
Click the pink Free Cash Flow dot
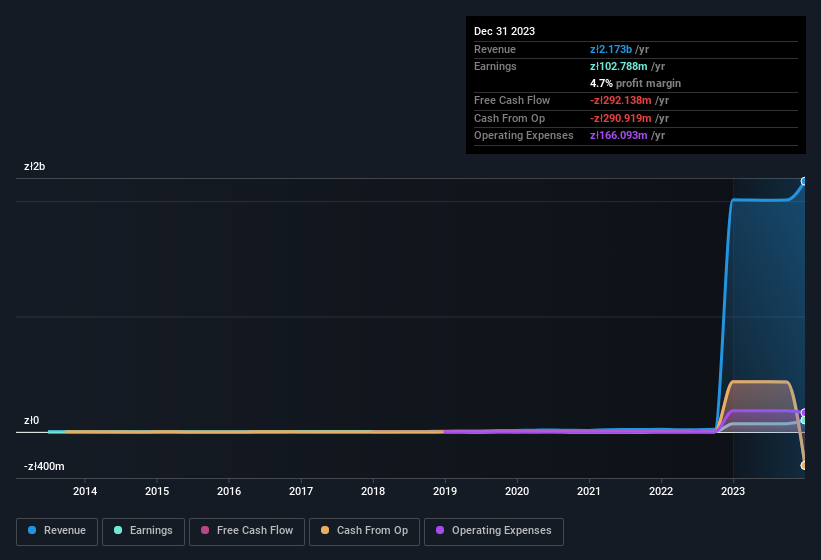[x=205, y=530]
